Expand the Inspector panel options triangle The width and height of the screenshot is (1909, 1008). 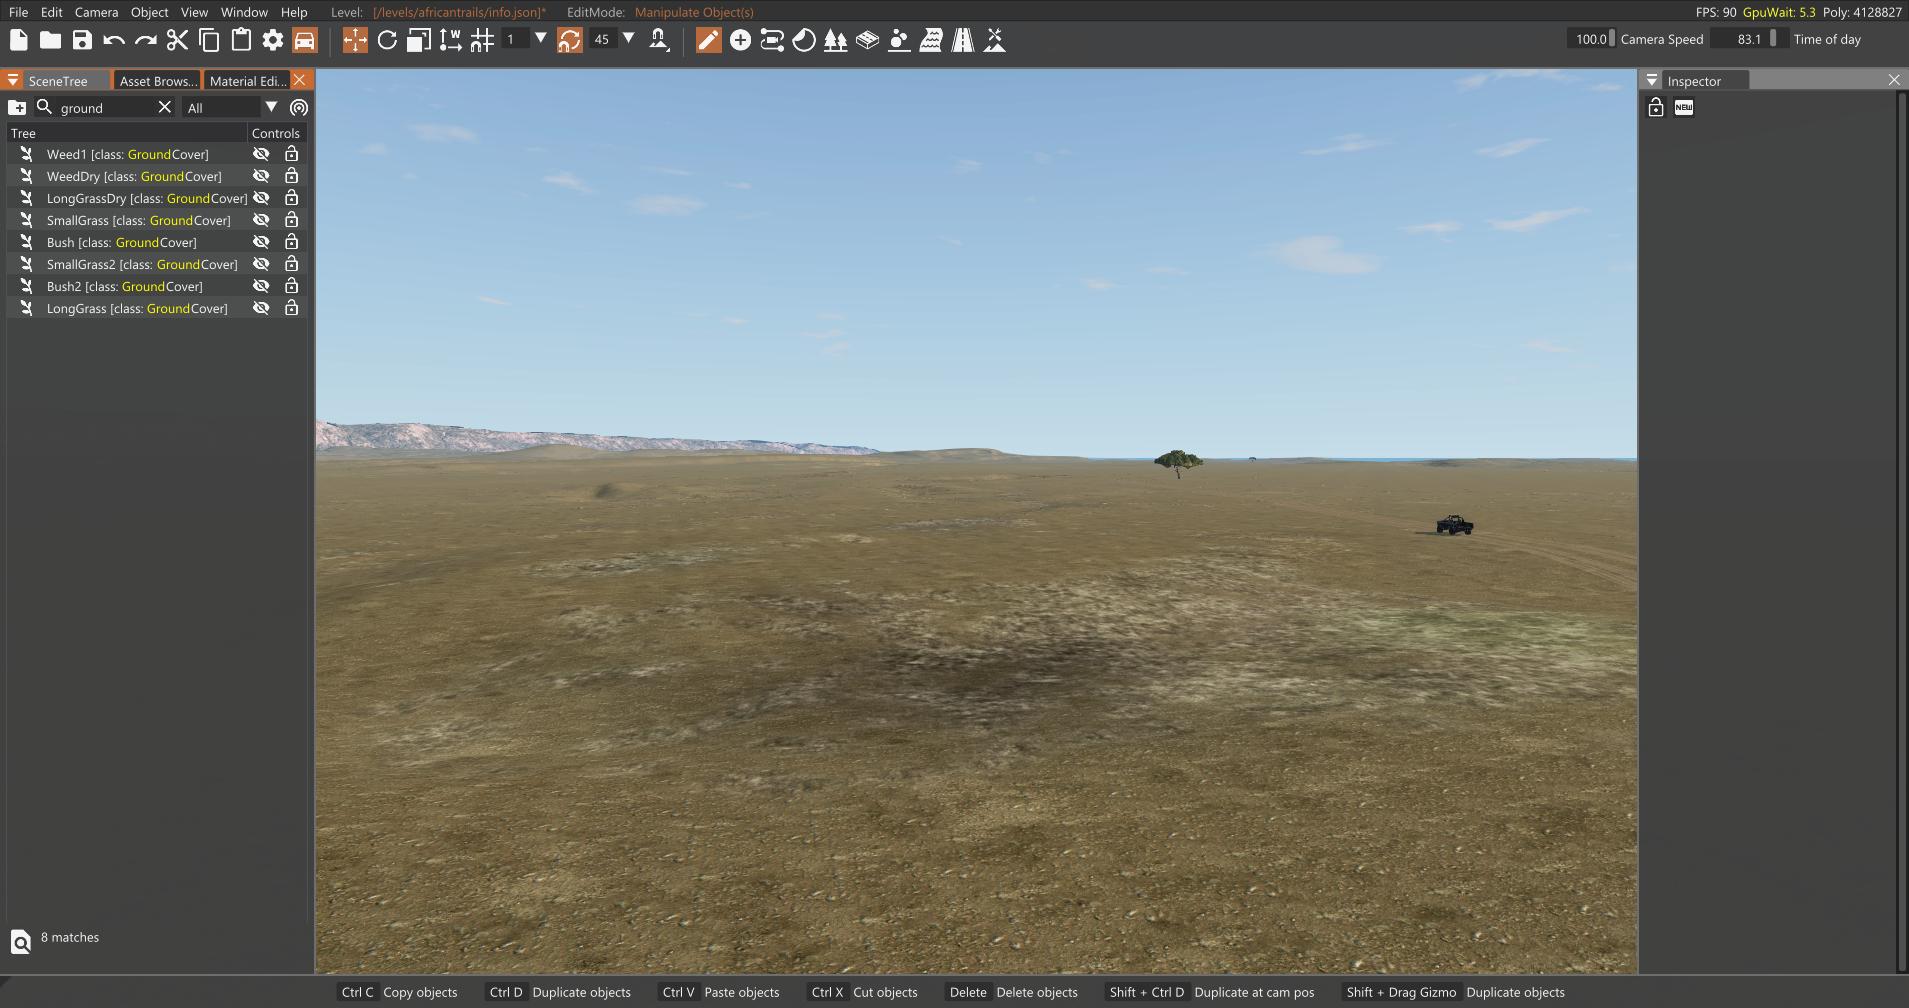(x=1652, y=80)
